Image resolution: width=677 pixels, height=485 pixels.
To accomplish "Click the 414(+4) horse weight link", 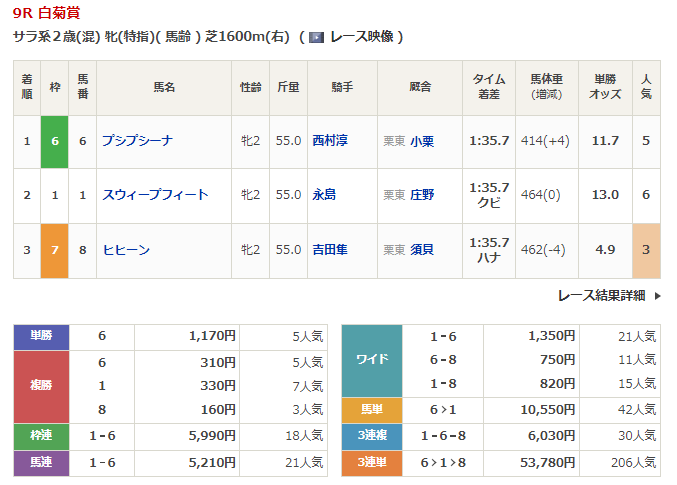I will (x=545, y=141).
